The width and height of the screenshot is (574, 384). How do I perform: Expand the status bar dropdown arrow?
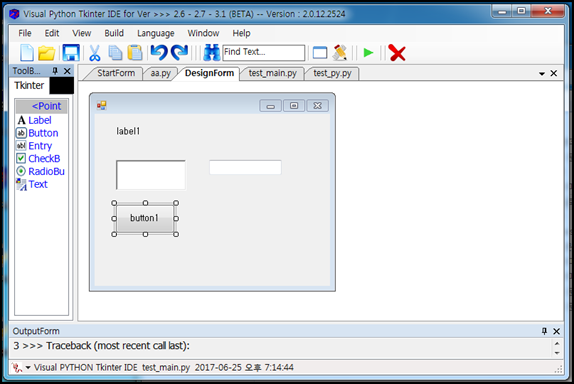[28, 368]
